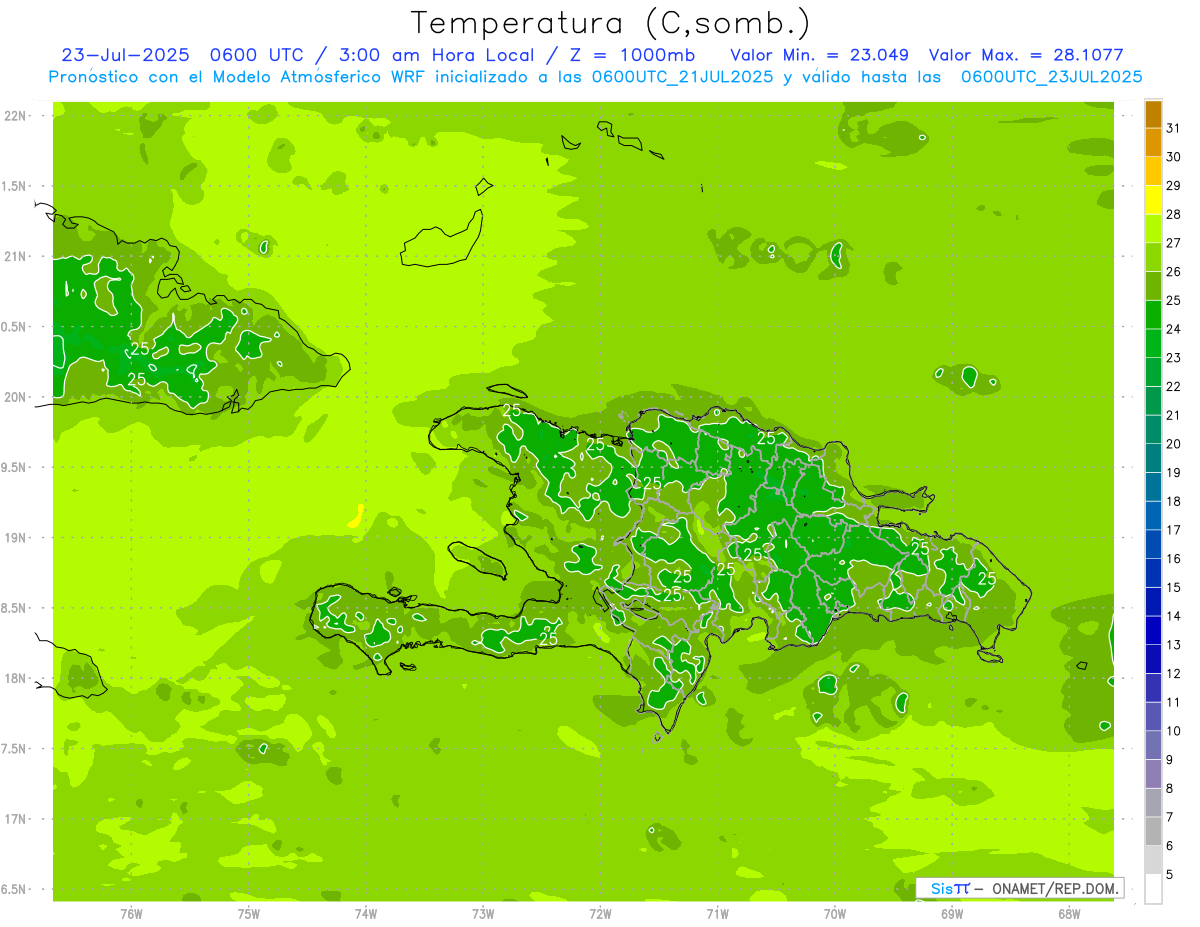Pick the purple colorbar swatch between 9 and 10
This screenshot has width=1200, height=927.
[x=1153, y=746]
